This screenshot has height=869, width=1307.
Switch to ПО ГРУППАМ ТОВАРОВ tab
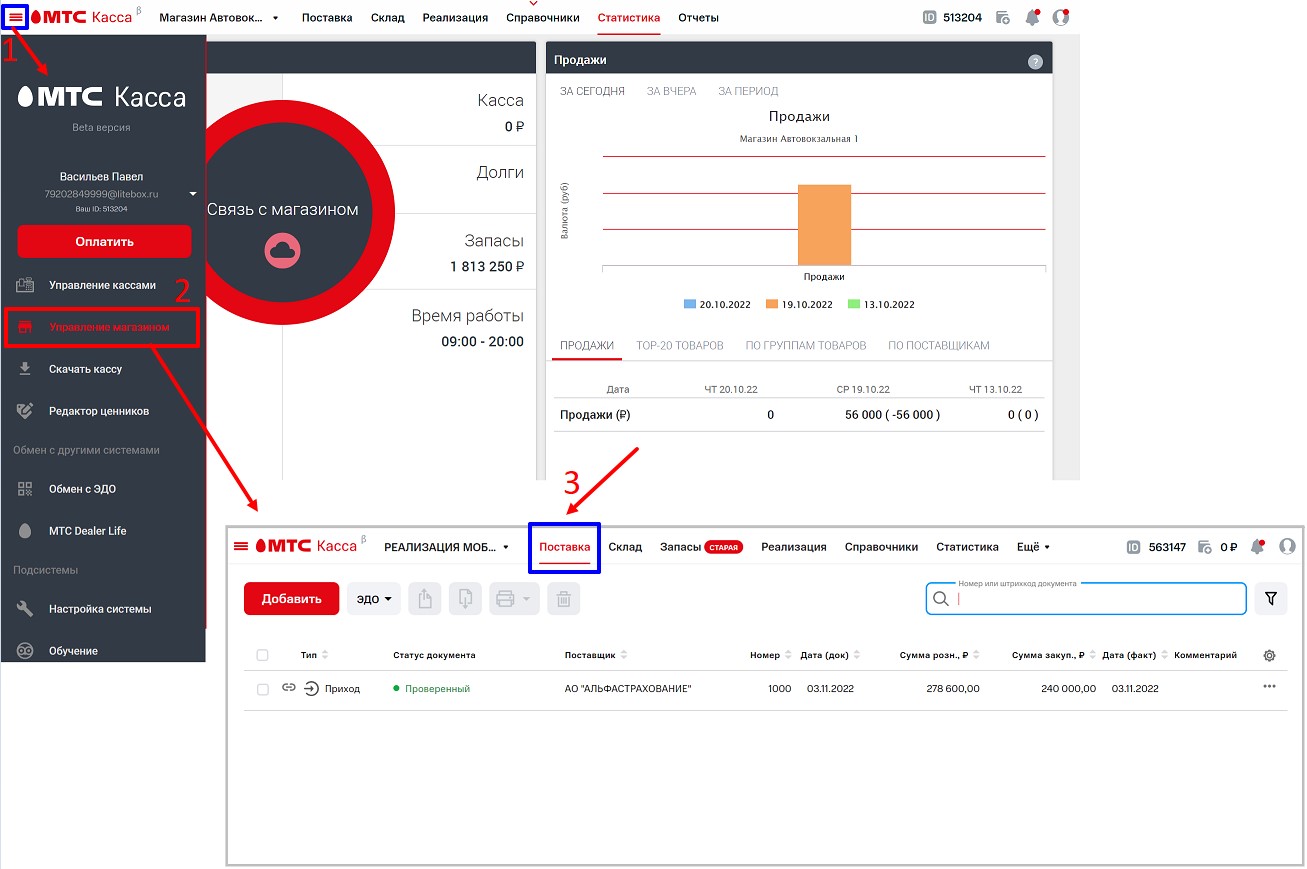pyautogui.click(x=806, y=345)
